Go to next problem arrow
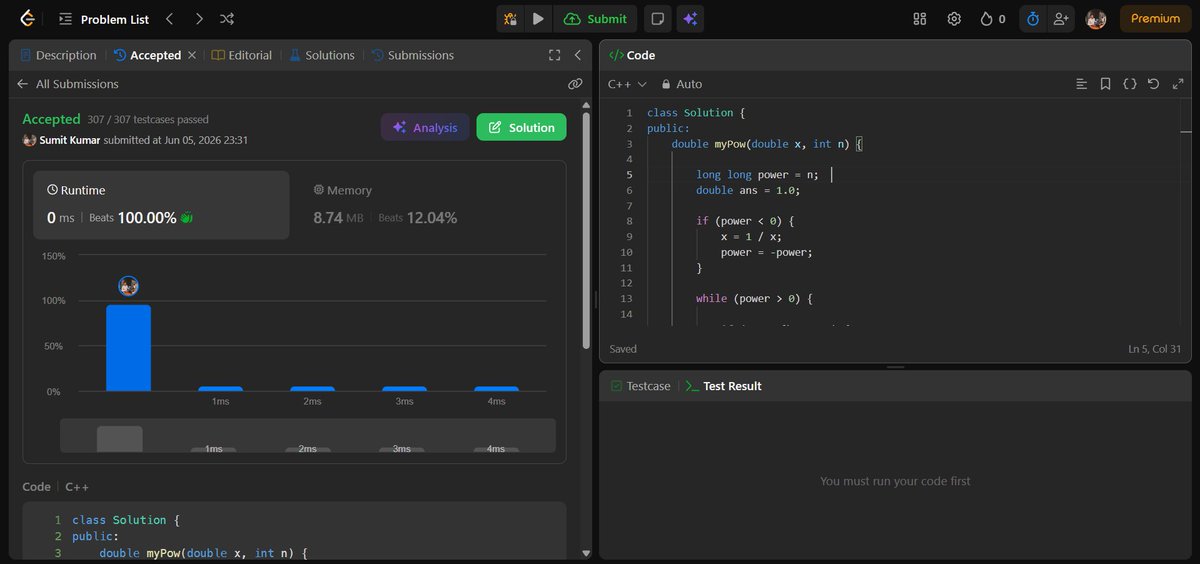This screenshot has height=564, width=1200. (199, 18)
